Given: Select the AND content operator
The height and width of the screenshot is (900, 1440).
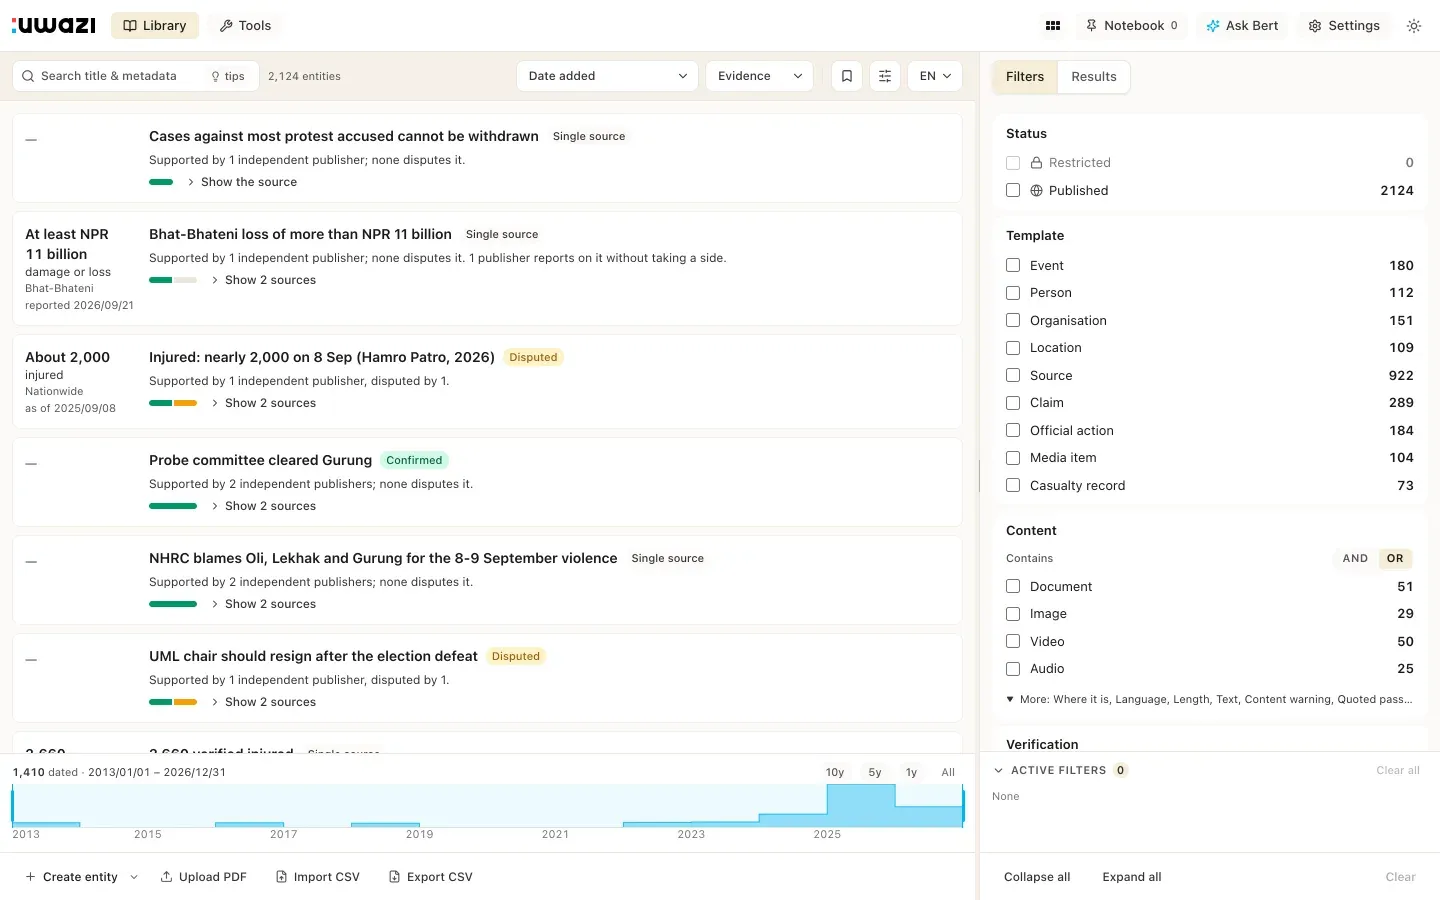Looking at the screenshot, I should point(1355,559).
